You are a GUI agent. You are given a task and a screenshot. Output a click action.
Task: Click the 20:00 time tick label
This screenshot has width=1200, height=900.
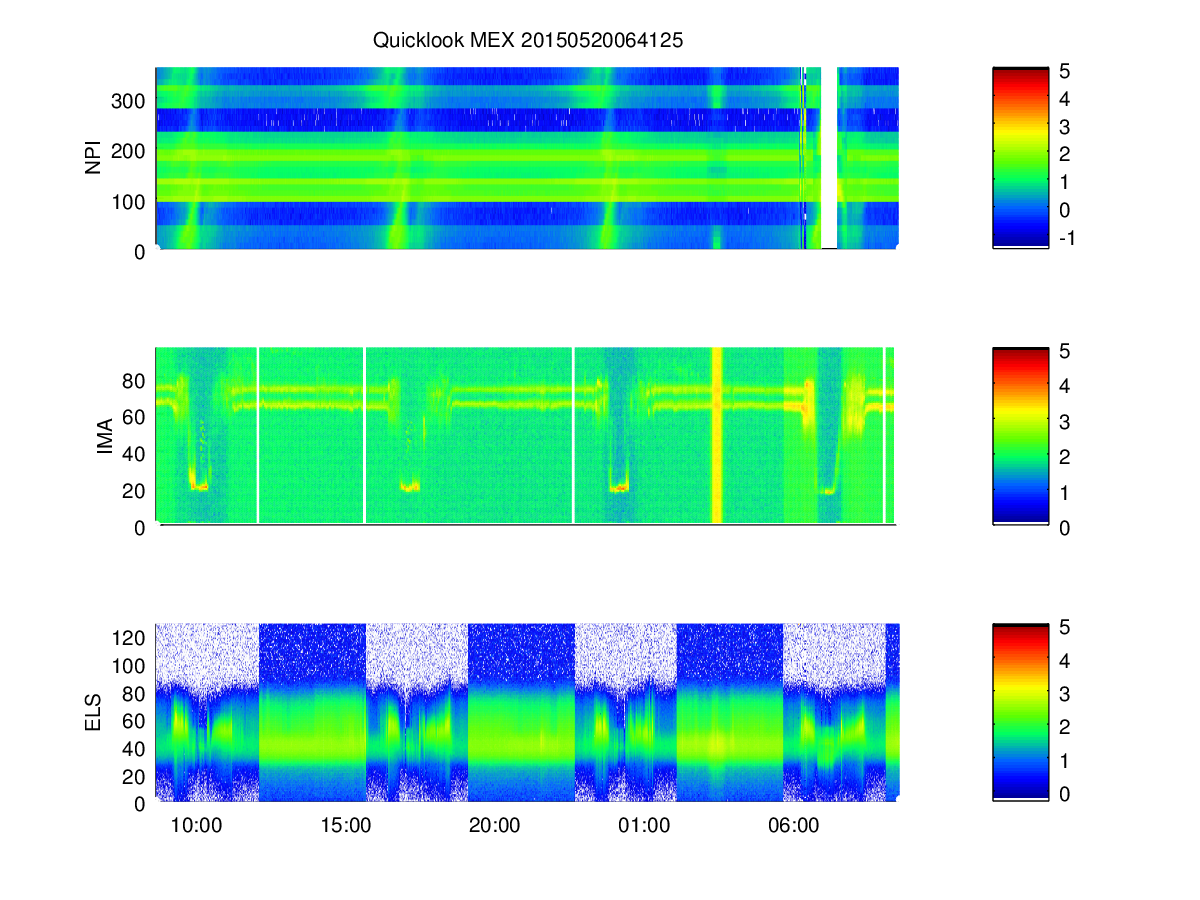[494, 826]
